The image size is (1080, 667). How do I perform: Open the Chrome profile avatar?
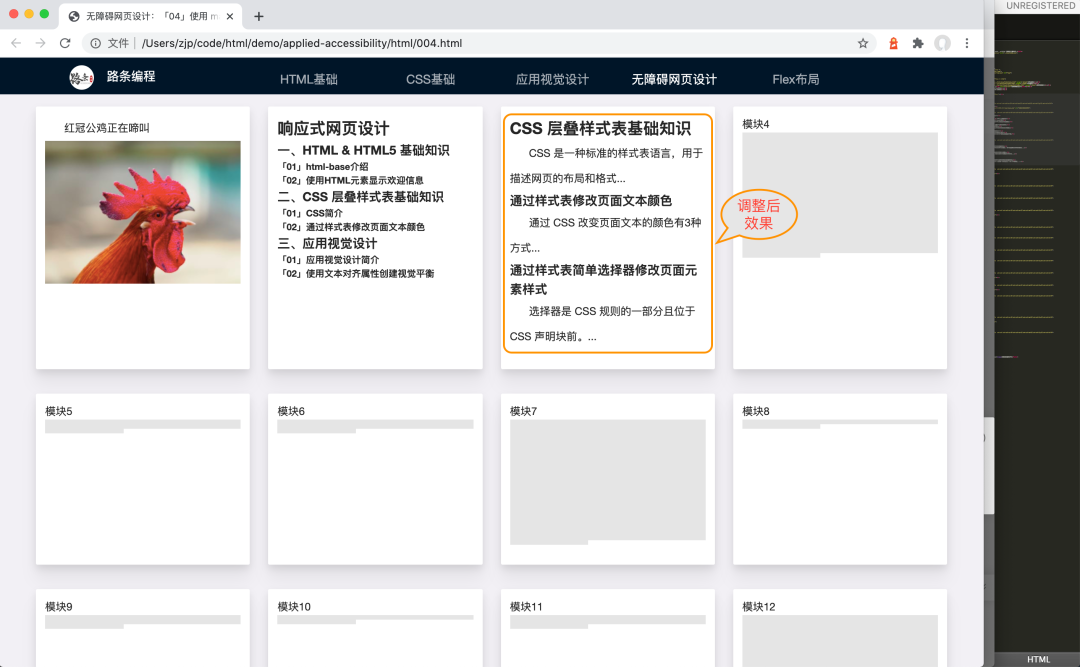pos(942,43)
